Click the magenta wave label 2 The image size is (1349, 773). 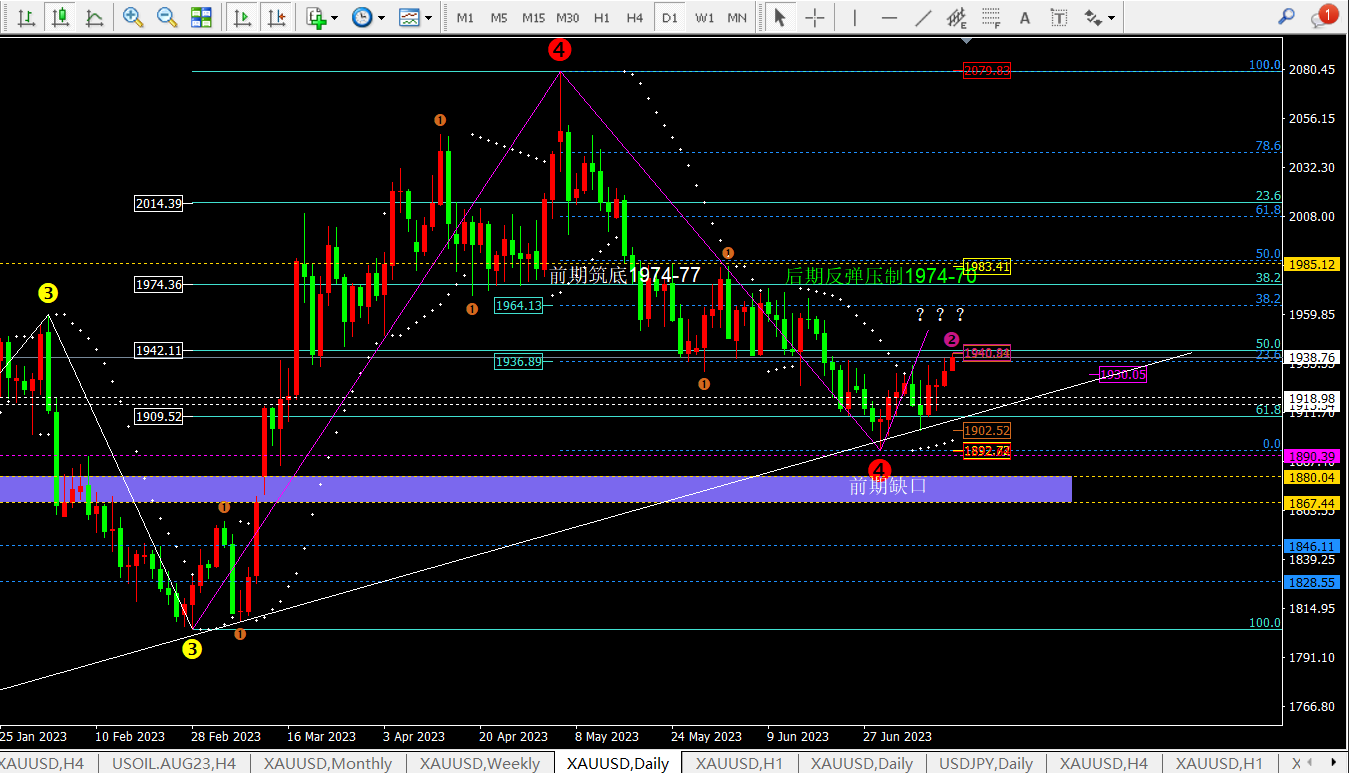tap(952, 340)
